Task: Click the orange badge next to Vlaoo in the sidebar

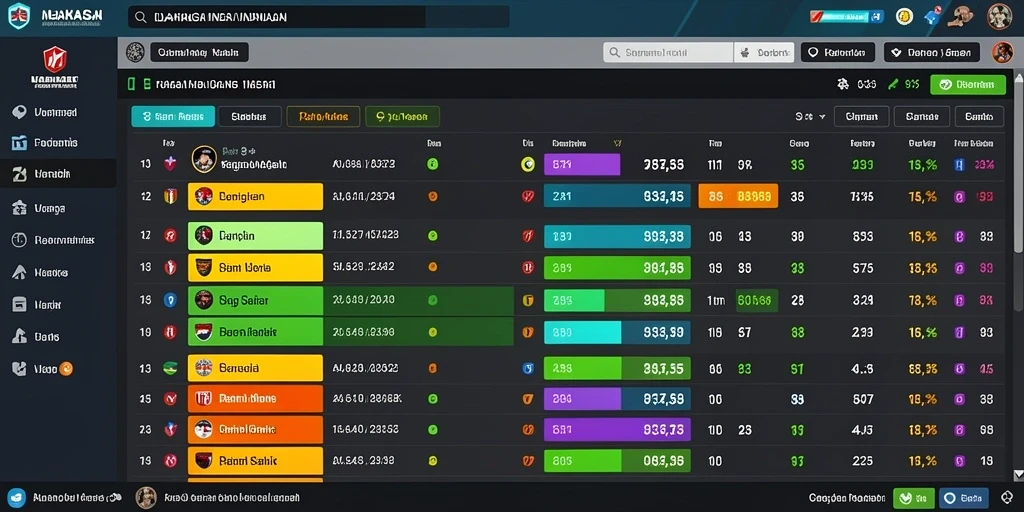Action: 66,369
